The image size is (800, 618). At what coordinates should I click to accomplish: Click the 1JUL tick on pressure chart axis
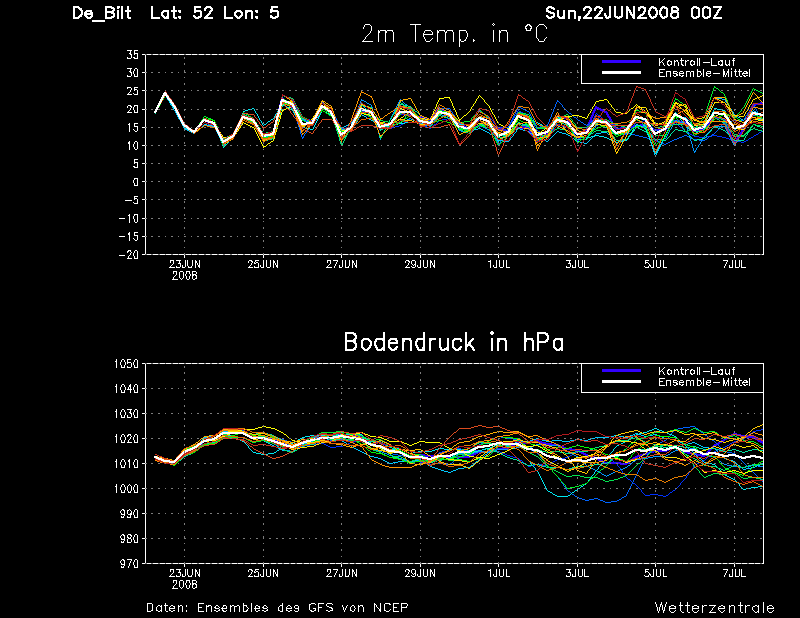click(498, 574)
